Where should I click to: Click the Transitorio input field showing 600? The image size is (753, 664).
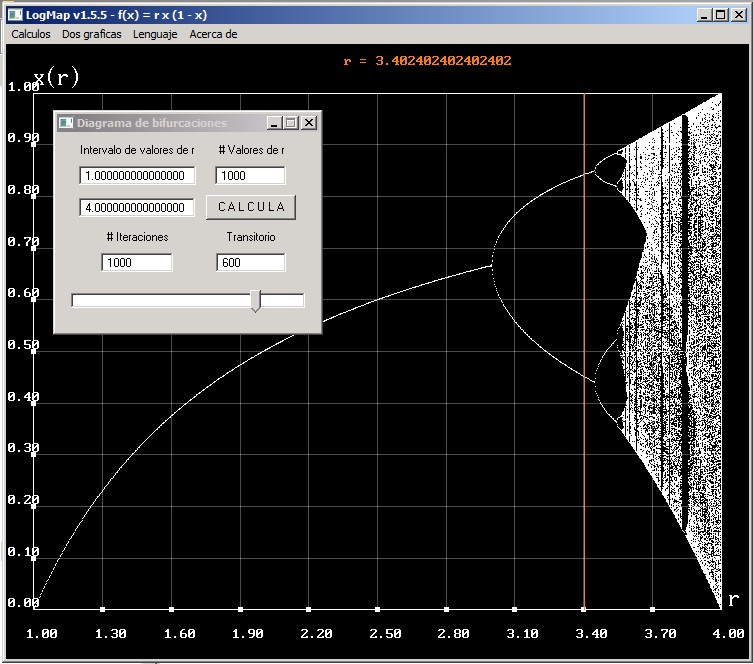click(251, 263)
